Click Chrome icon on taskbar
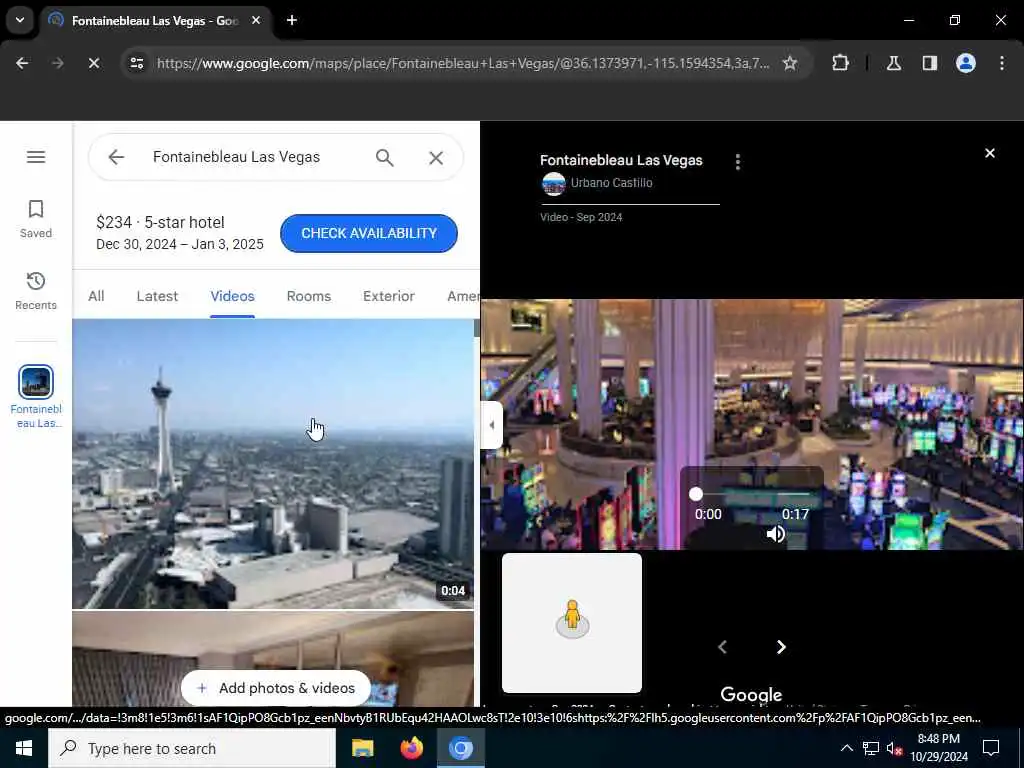Viewport: 1024px width, 768px height. 460,748
